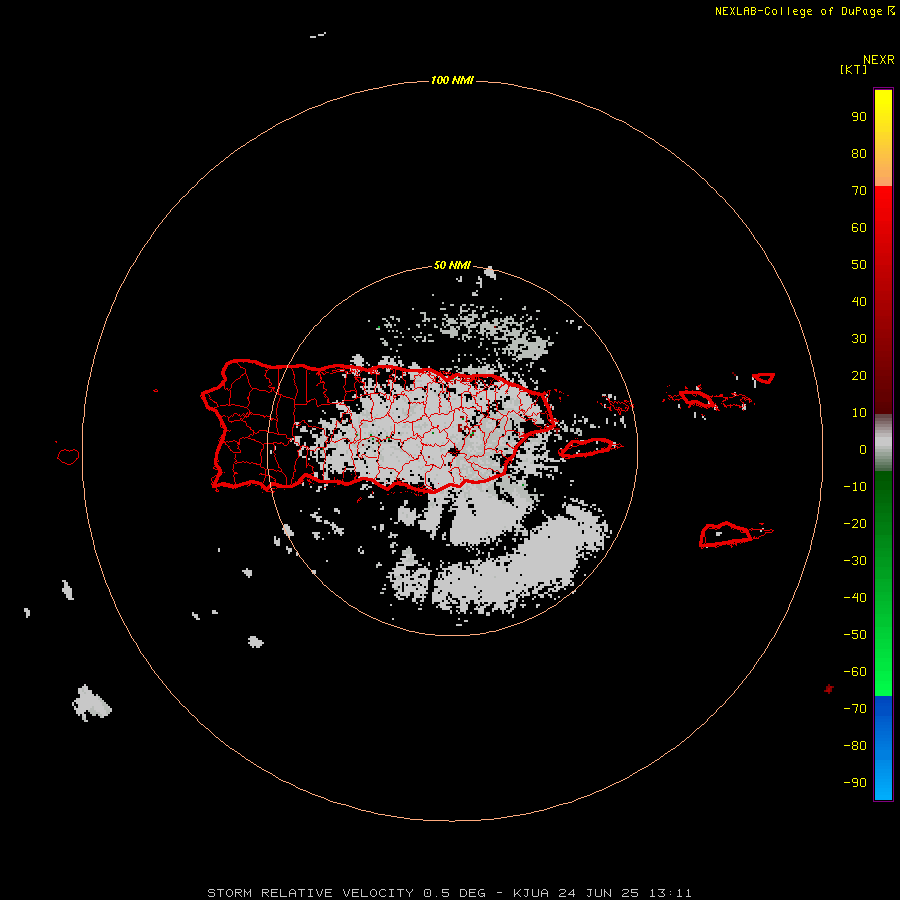Click the 0 value on velocity scale
The image size is (900, 900).
tap(863, 450)
